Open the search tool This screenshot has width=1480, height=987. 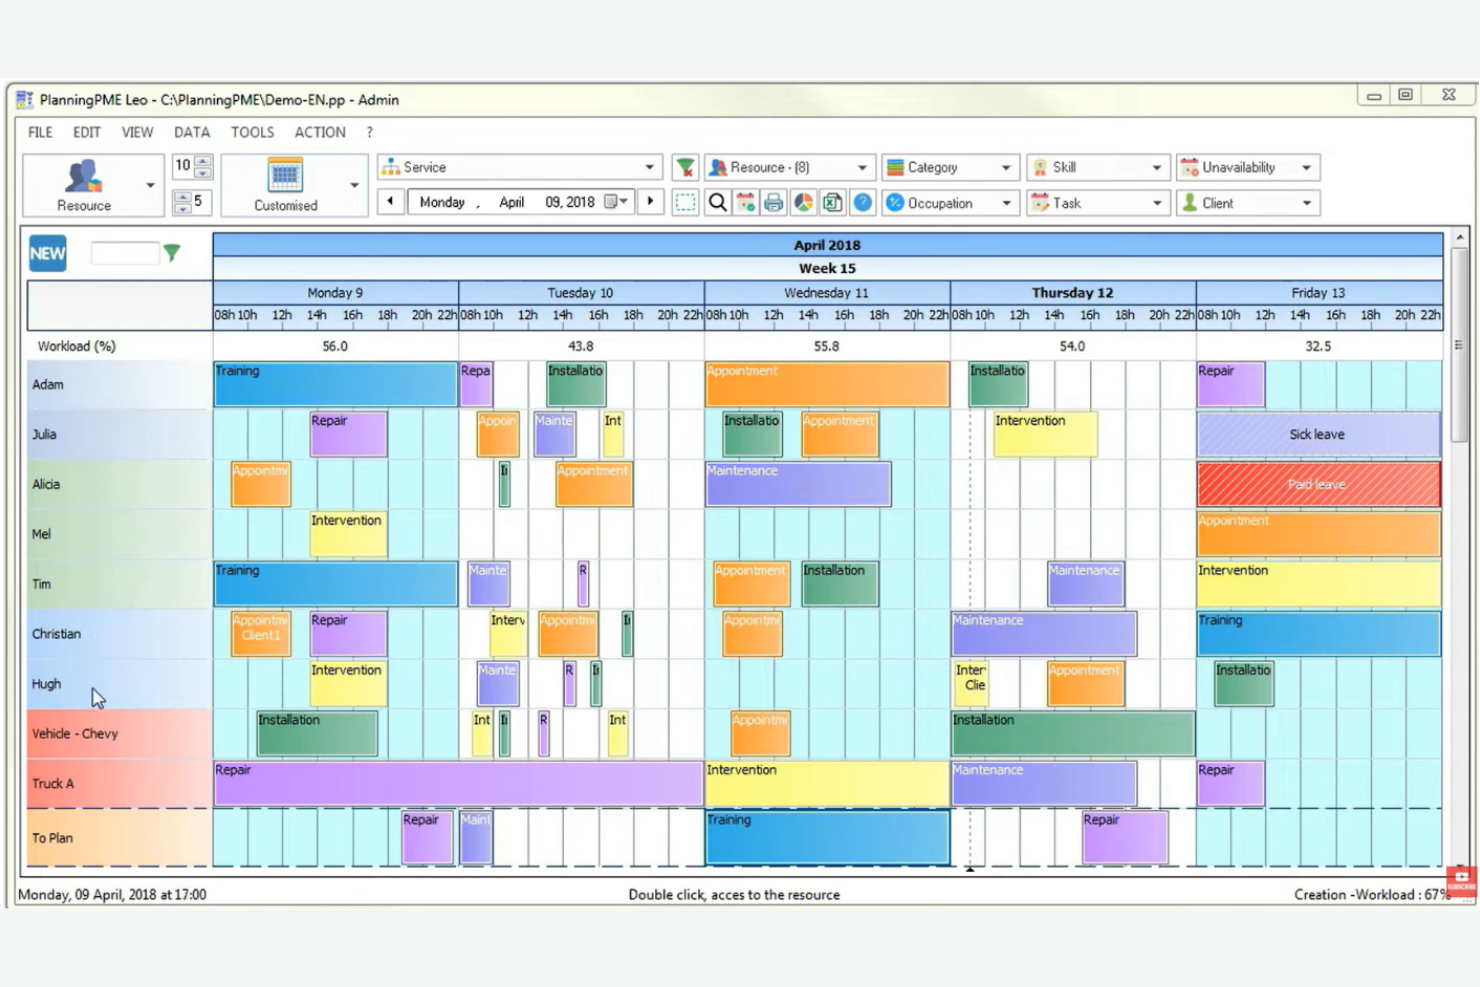[716, 202]
